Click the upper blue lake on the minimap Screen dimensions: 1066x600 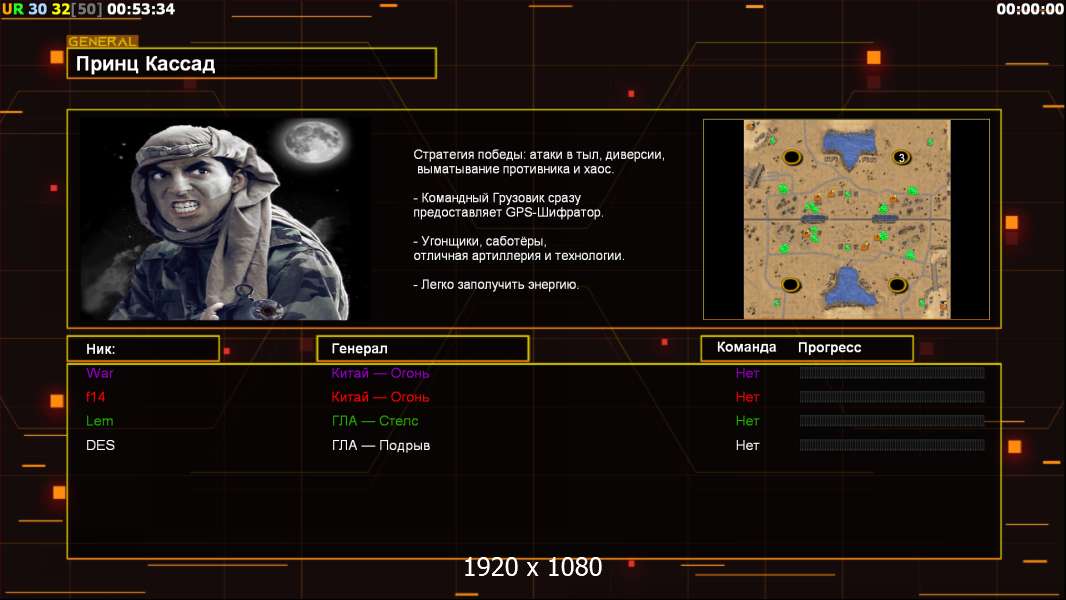[x=846, y=146]
